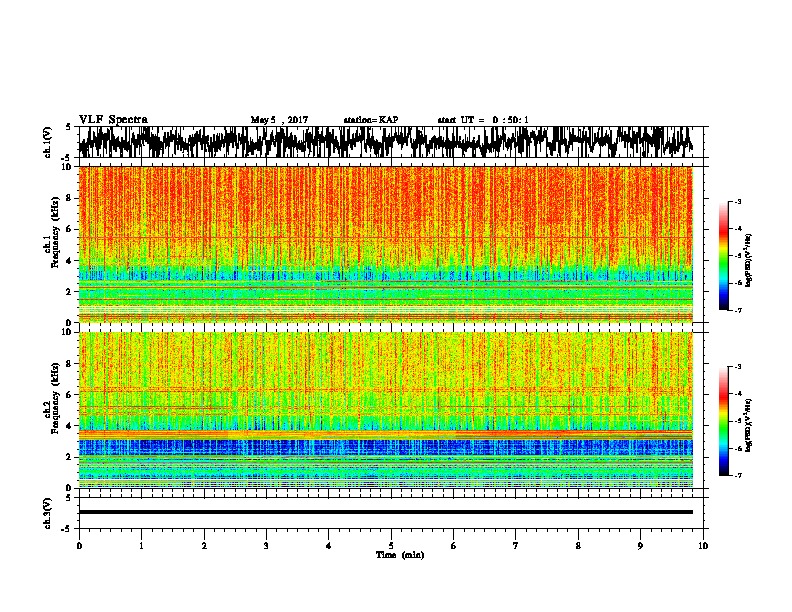
Task: Click the "-3" label on ch.1 colorbar
Action: 737,202
